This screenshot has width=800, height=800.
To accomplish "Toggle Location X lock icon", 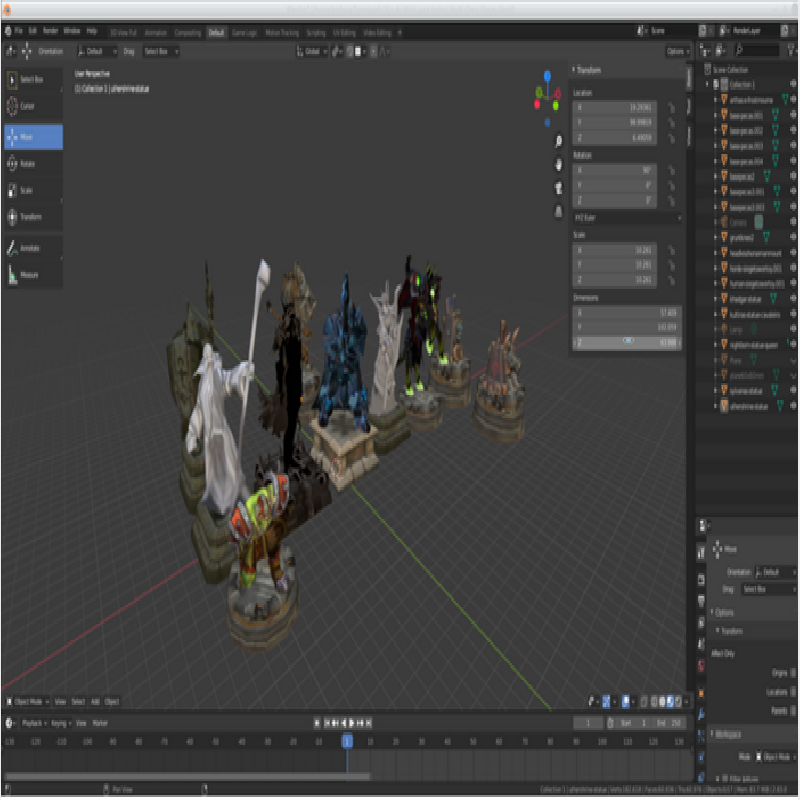I will (671, 108).
